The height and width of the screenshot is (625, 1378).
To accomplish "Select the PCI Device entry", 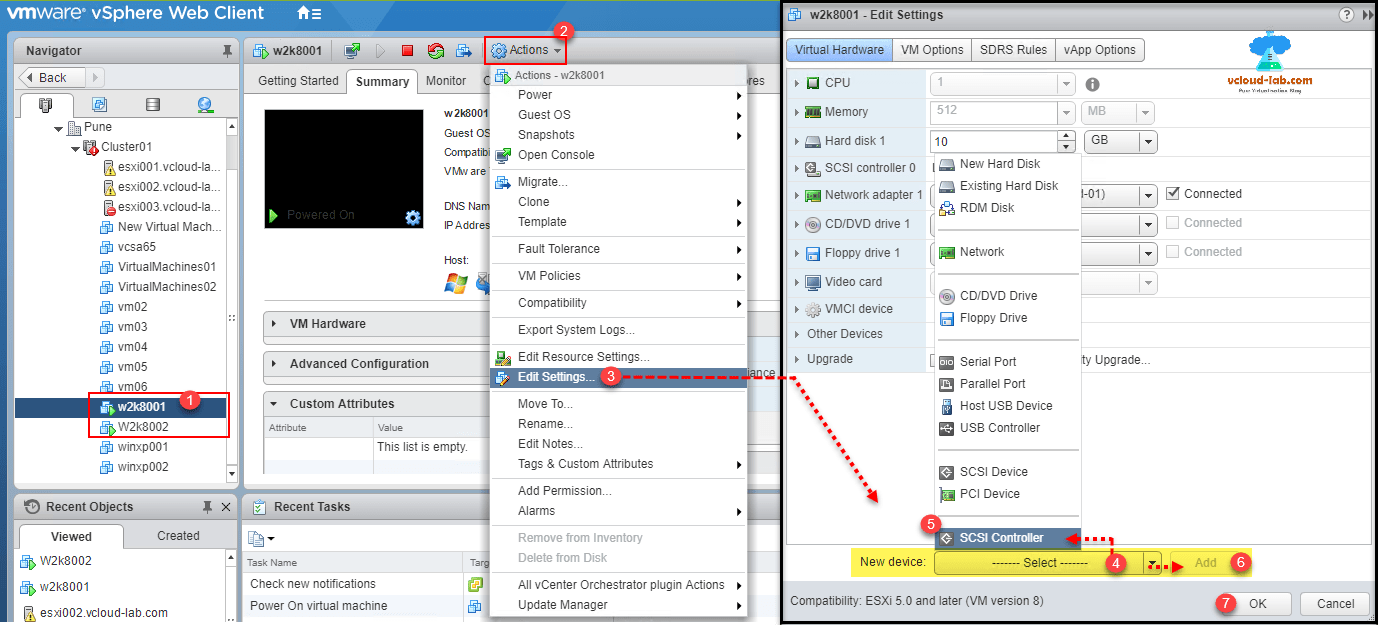I will coord(990,493).
